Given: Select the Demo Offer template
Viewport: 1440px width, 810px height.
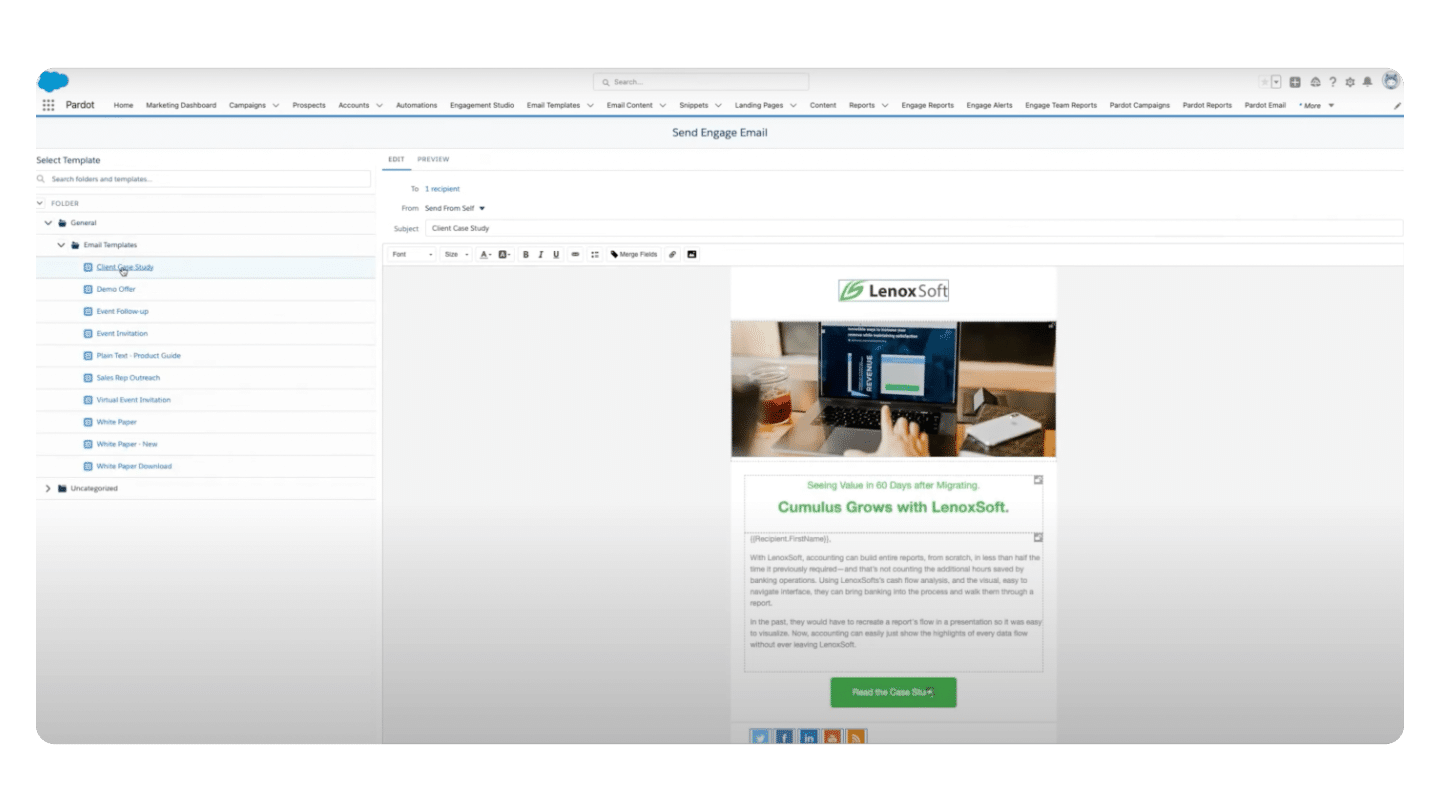Looking at the screenshot, I should [x=116, y=289].
